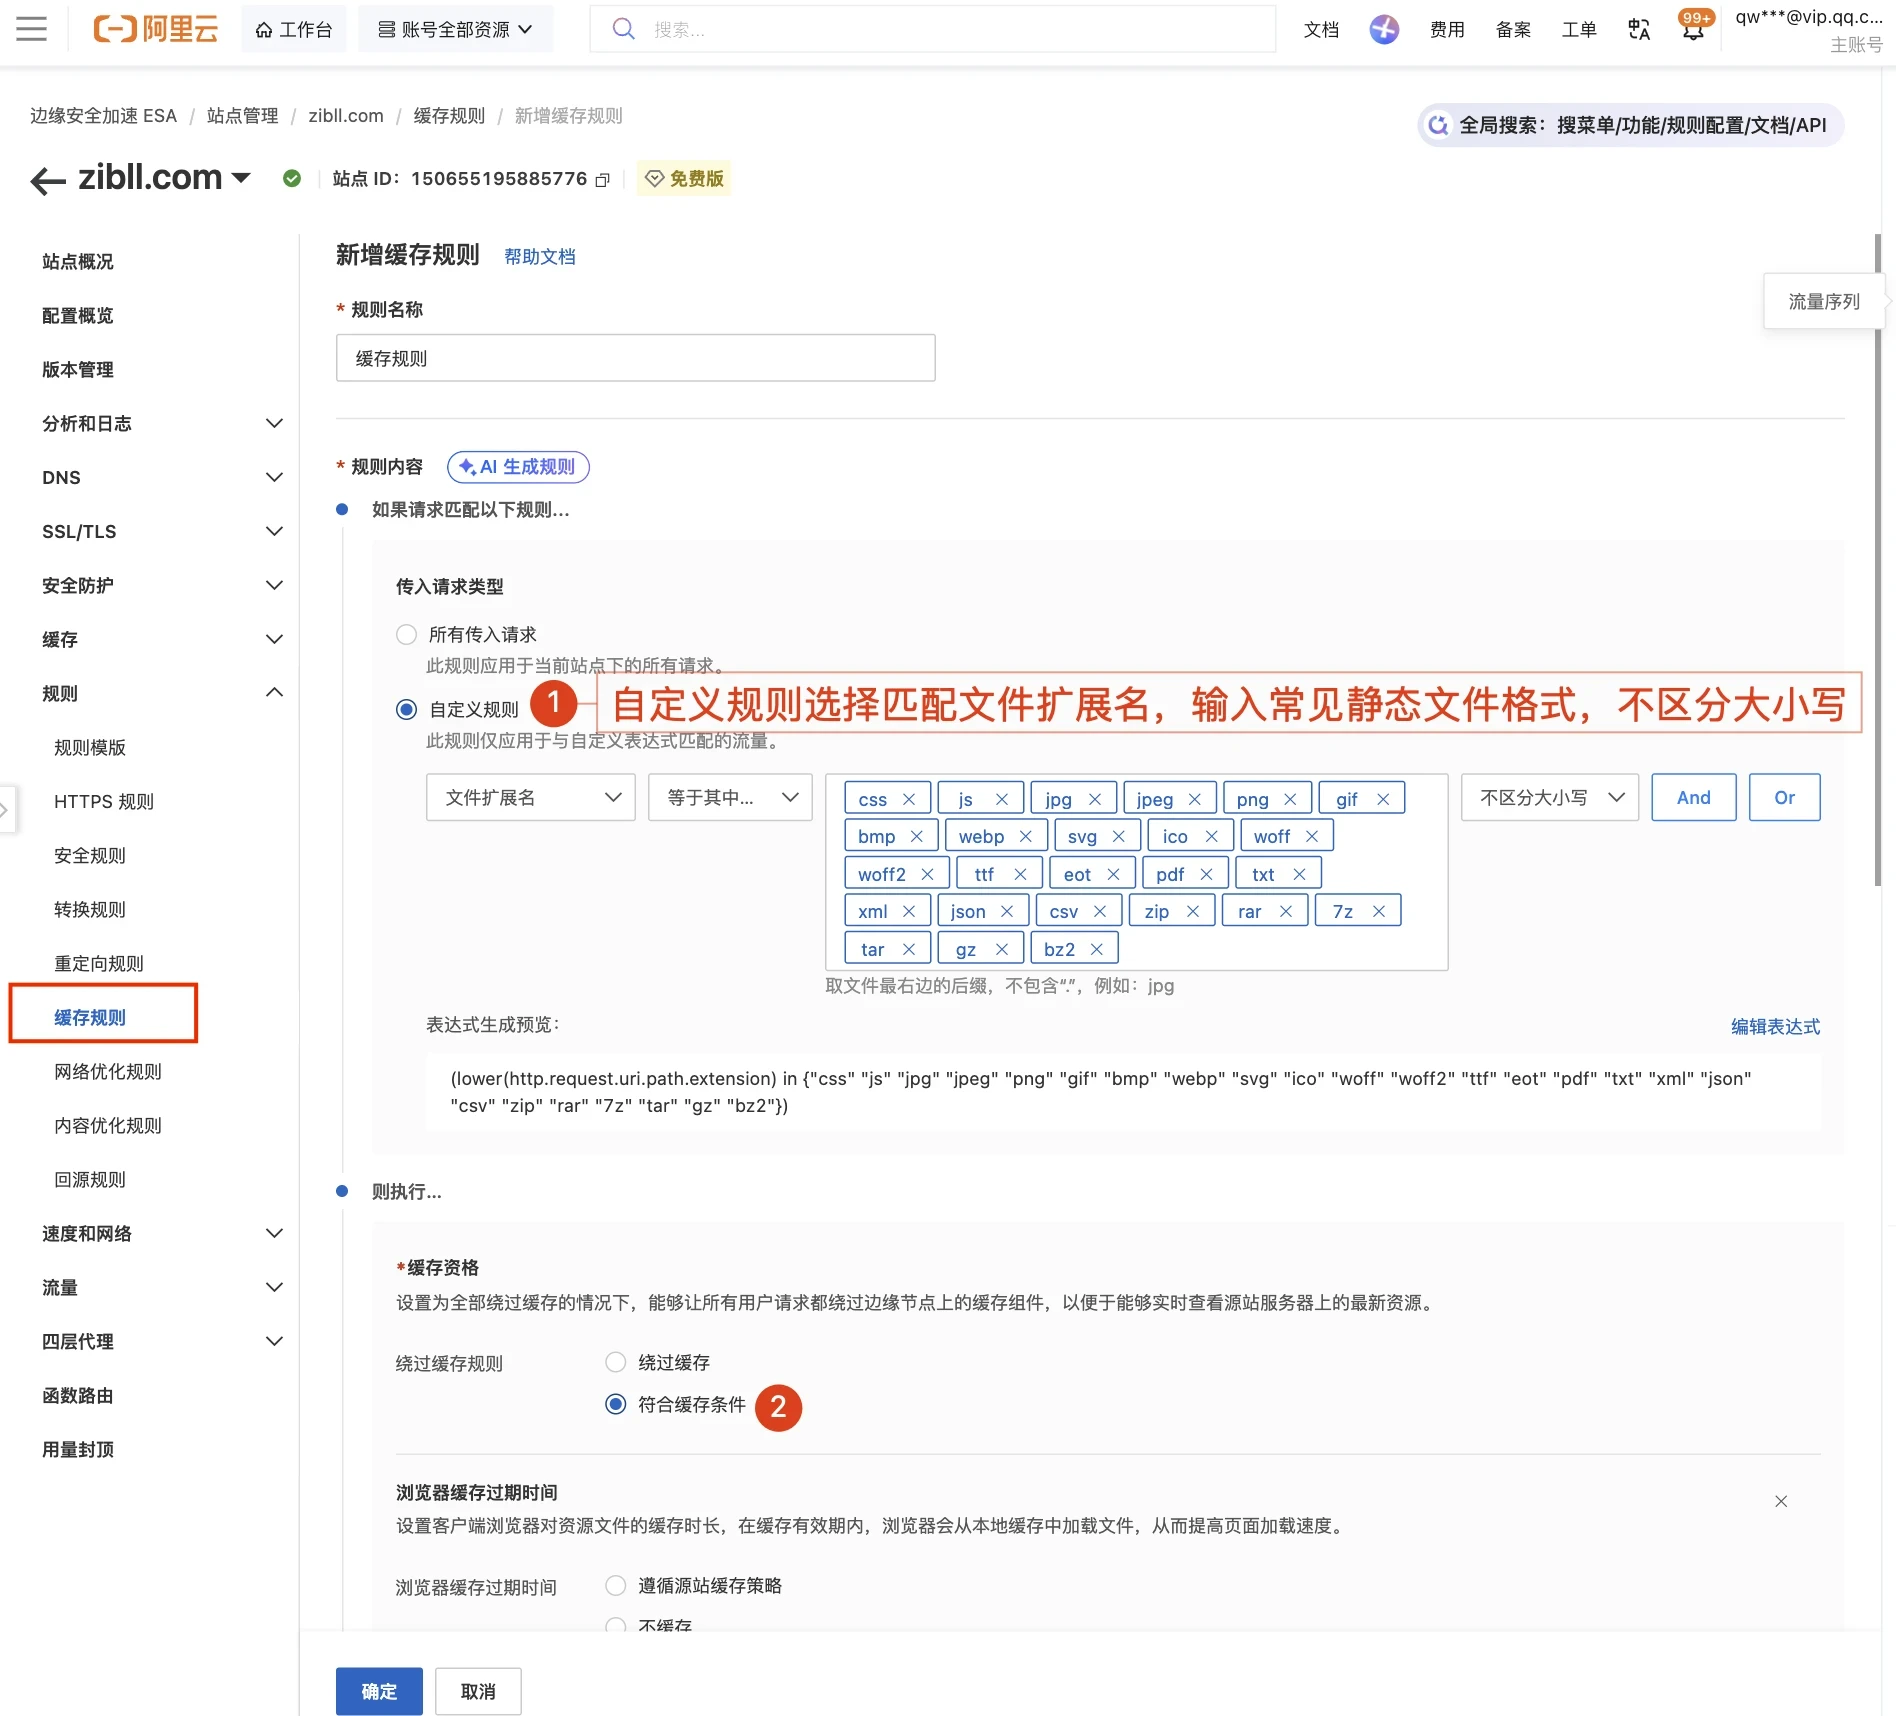
Task: Click the language switcher icon
Action: click(1638, 29)
